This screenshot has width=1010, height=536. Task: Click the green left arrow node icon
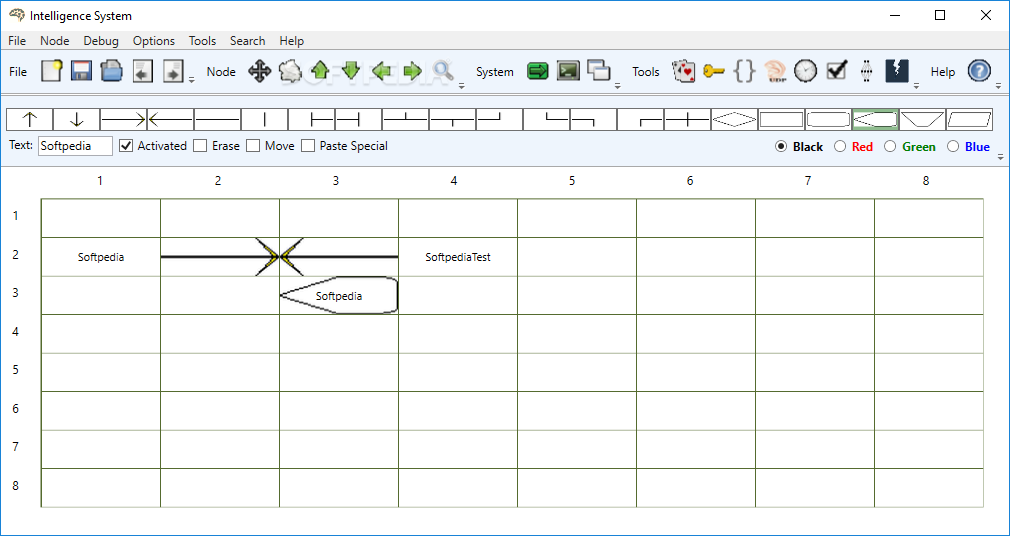click(381, 71)
